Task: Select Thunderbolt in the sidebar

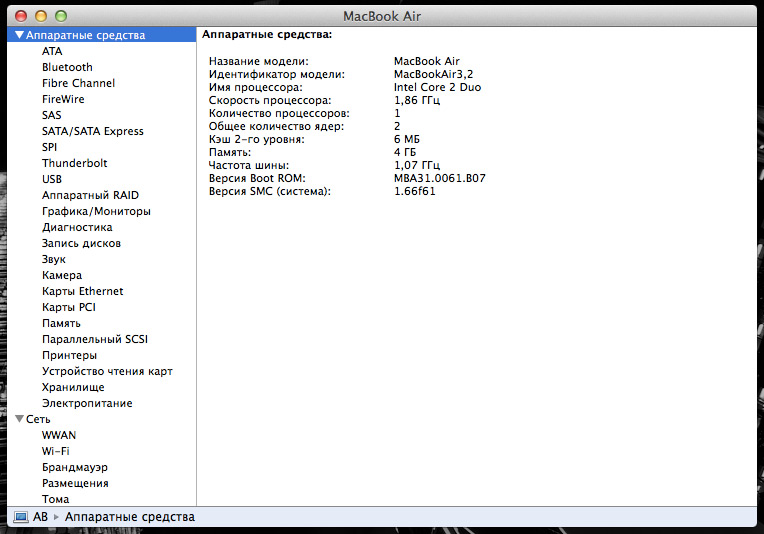Action: click(74, 163)
